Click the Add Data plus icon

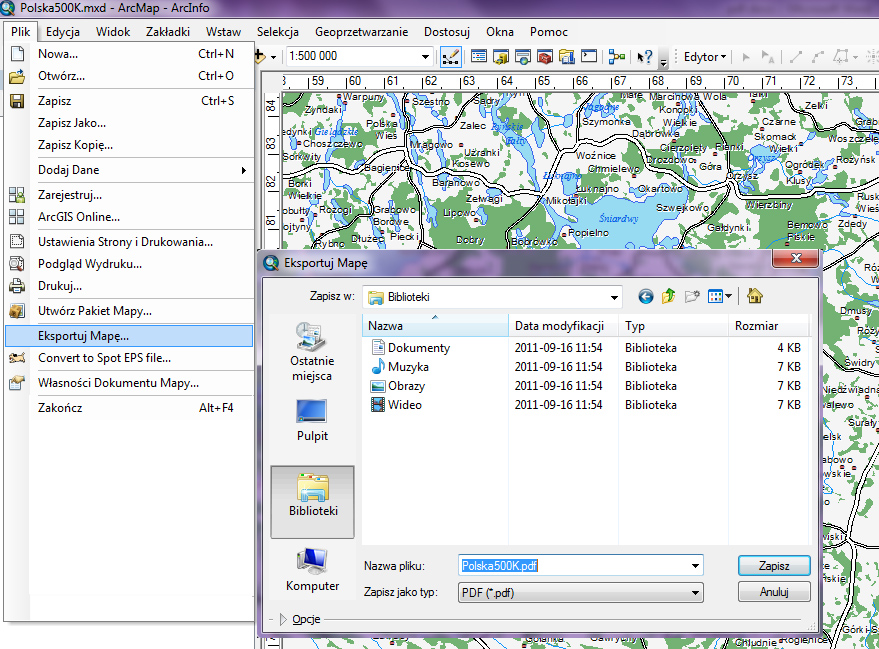click(x=260, y=57)
